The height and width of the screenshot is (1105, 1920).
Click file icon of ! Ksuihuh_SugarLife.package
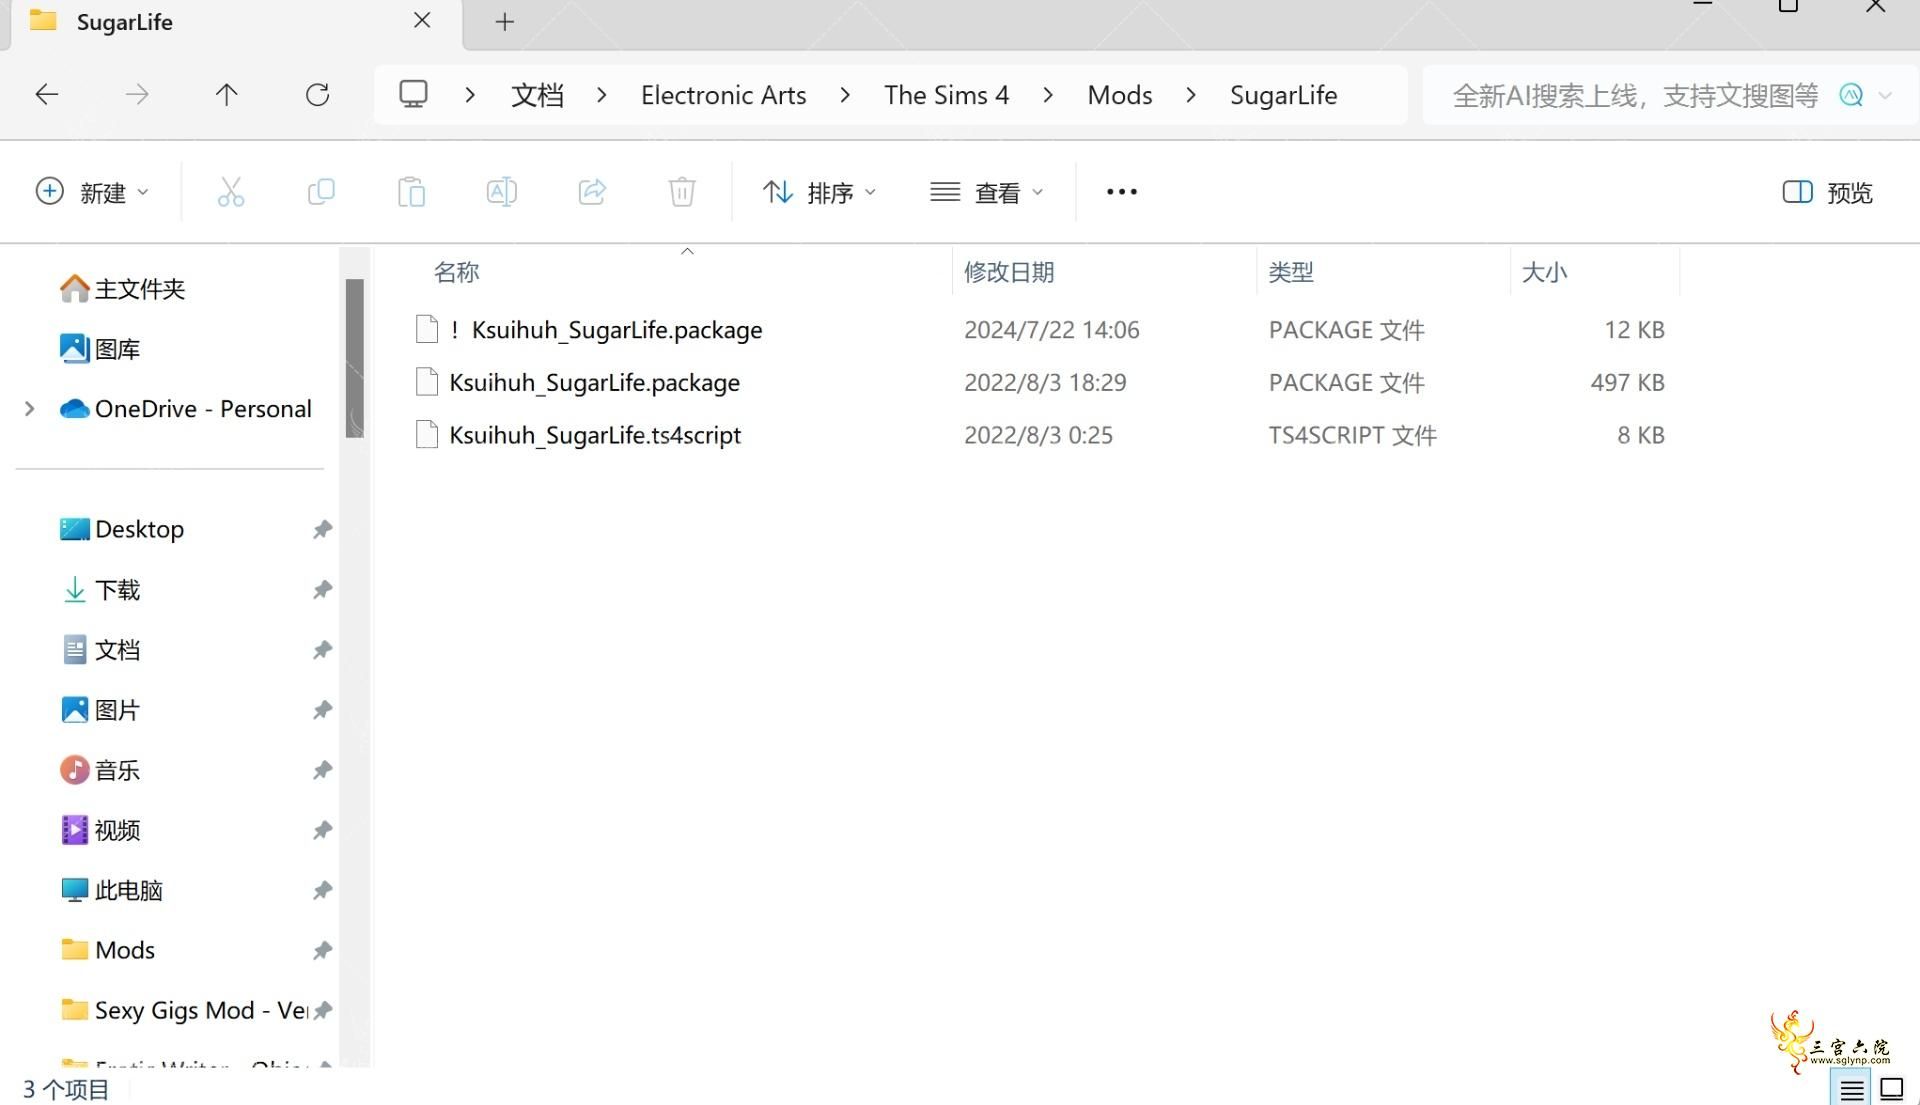pyautogui.click(x=427, y=329)
